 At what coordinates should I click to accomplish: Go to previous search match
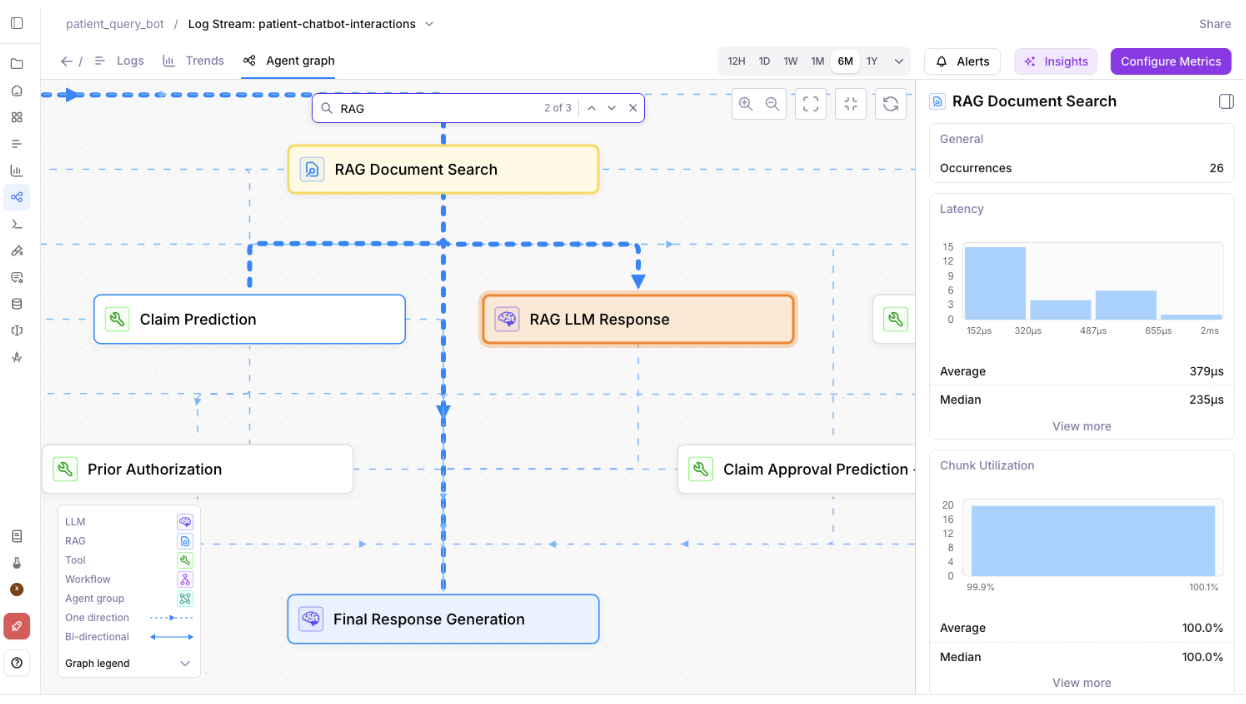(591, 108)
